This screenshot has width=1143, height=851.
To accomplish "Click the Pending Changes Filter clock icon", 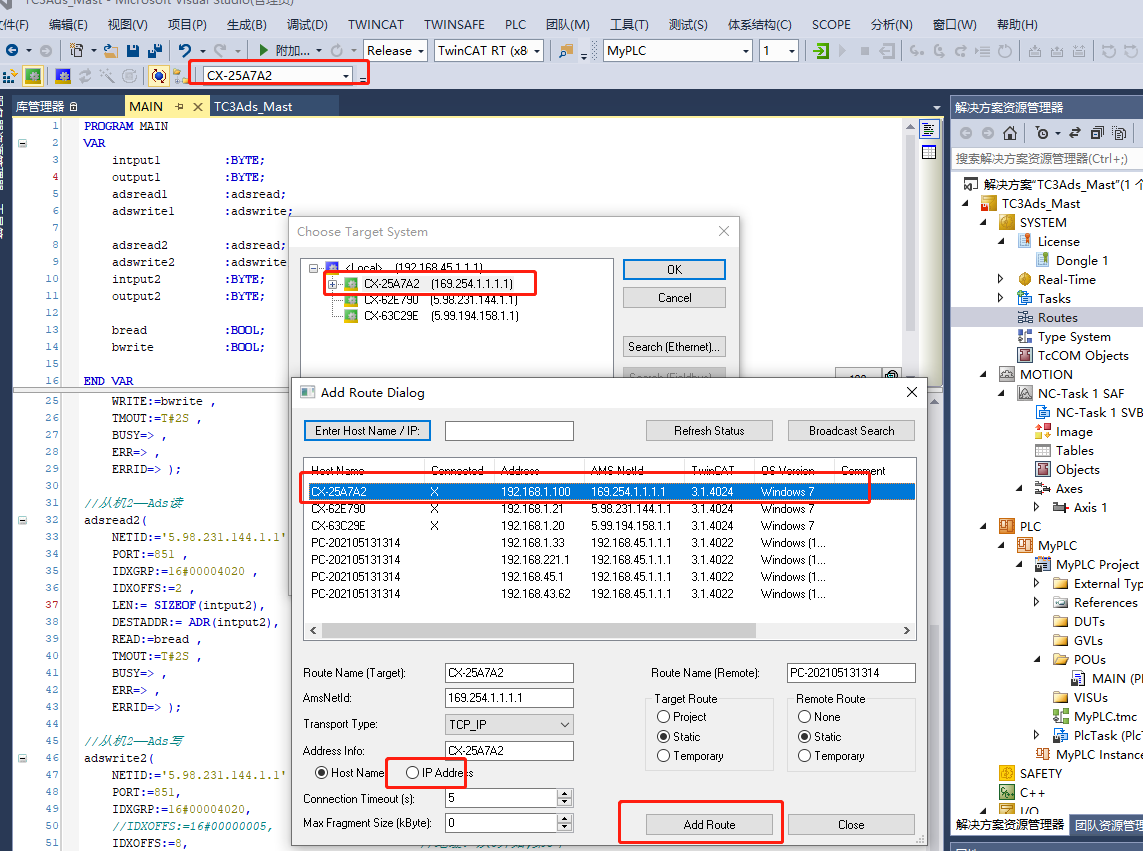I will pyautogui.click(x=1042, y=133).
